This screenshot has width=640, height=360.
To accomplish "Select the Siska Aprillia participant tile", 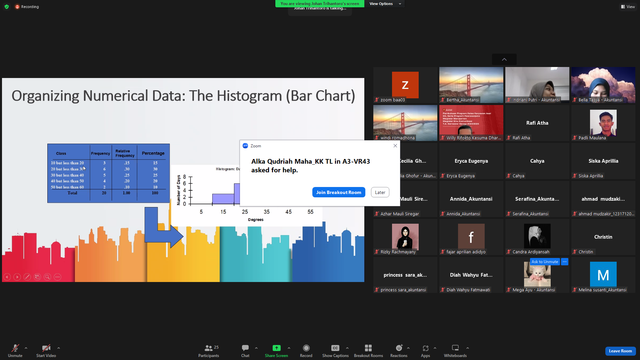I will tap(603, 161).
